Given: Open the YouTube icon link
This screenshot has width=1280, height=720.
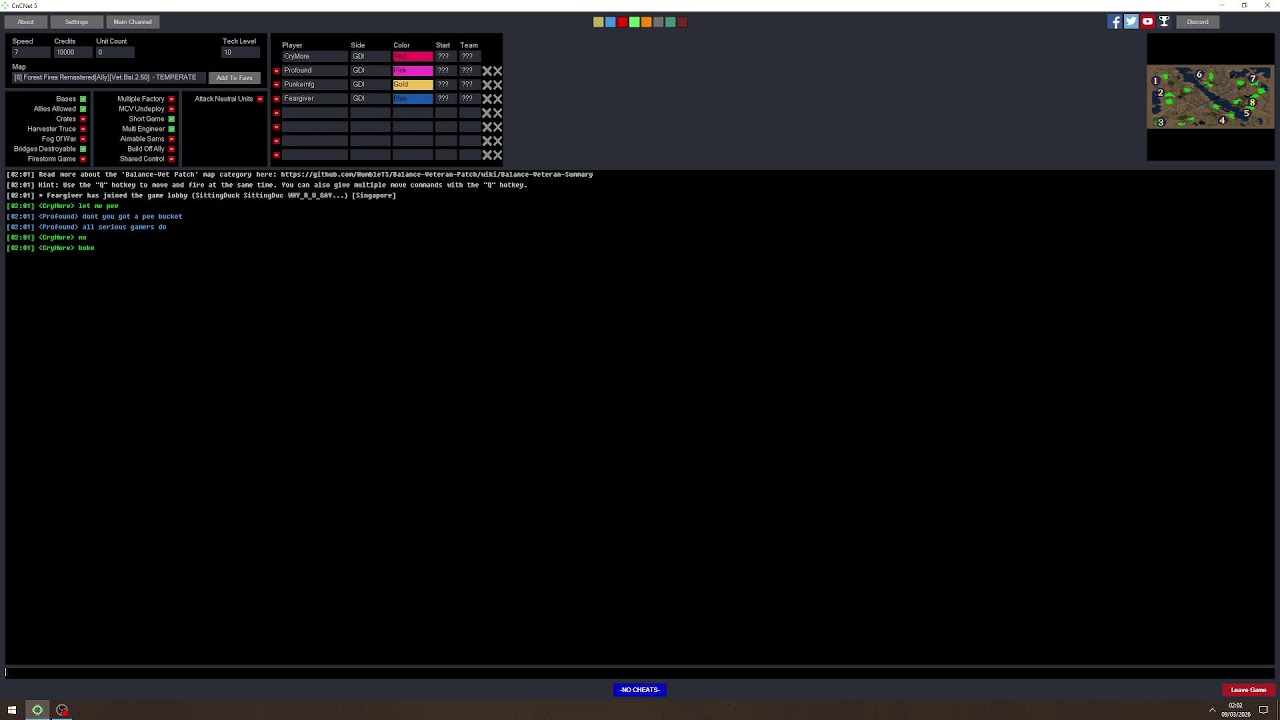Looking at the screenshot, I should 1147,21.
